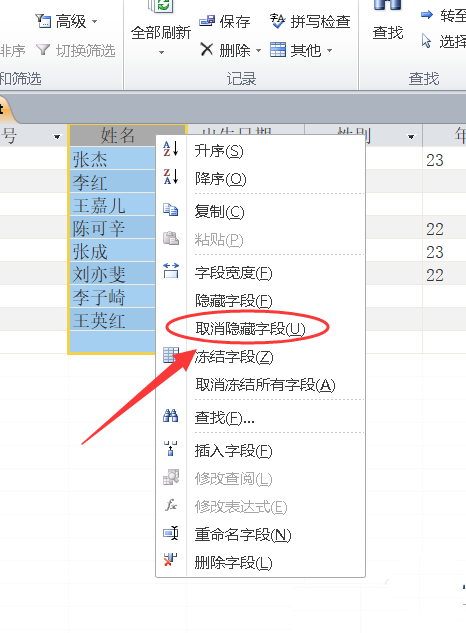Viewport: 466px width, 633px height.
Task: Click the cell containing 张杰
Action: point(112,159)
